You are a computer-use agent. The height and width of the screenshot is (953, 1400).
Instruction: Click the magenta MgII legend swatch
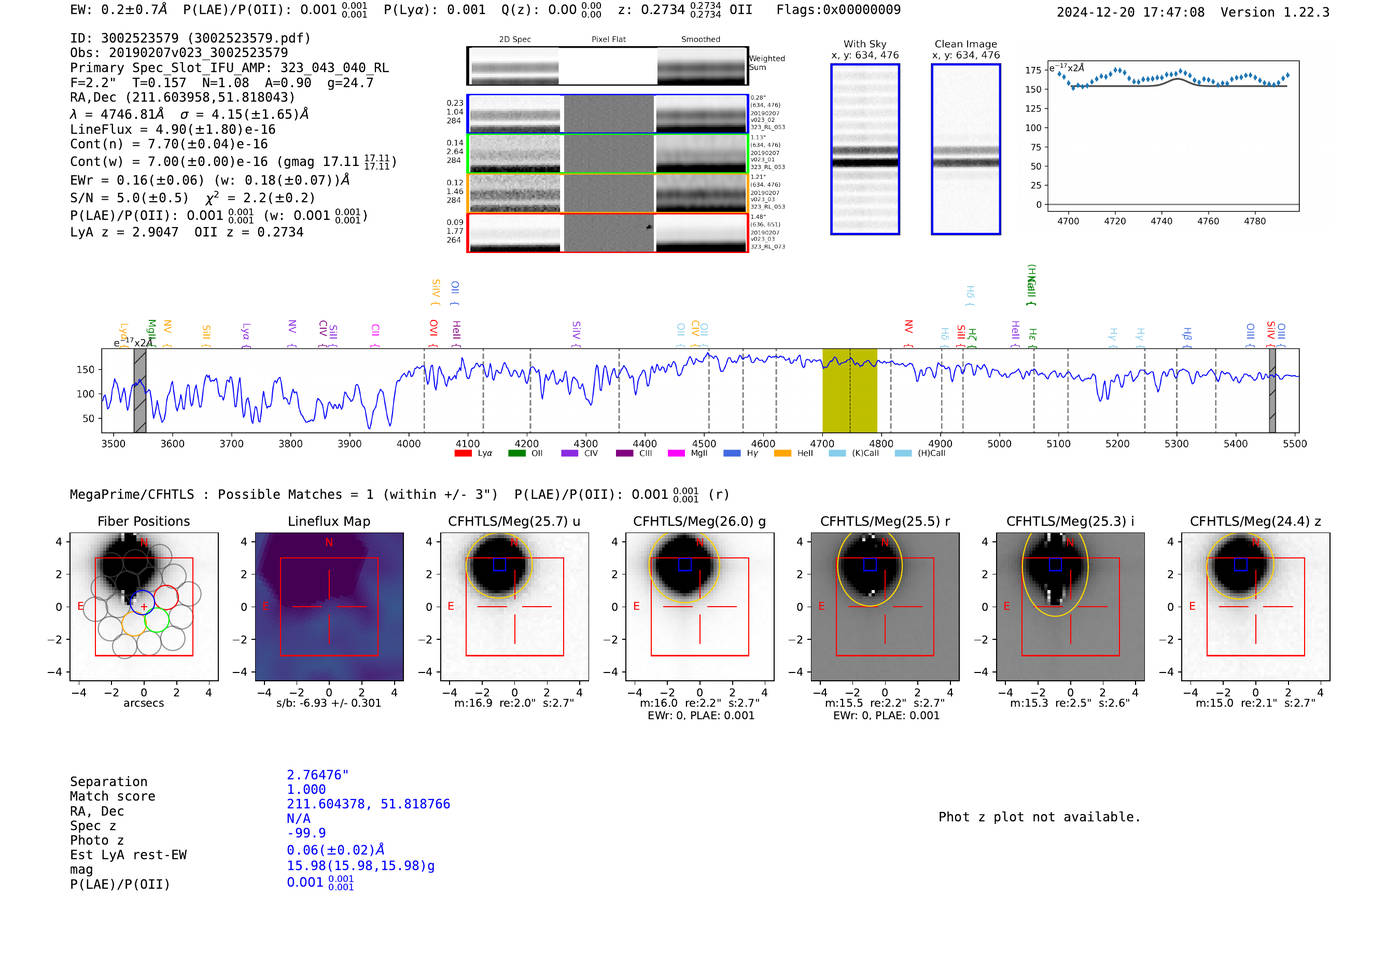(x=676, y=454)
